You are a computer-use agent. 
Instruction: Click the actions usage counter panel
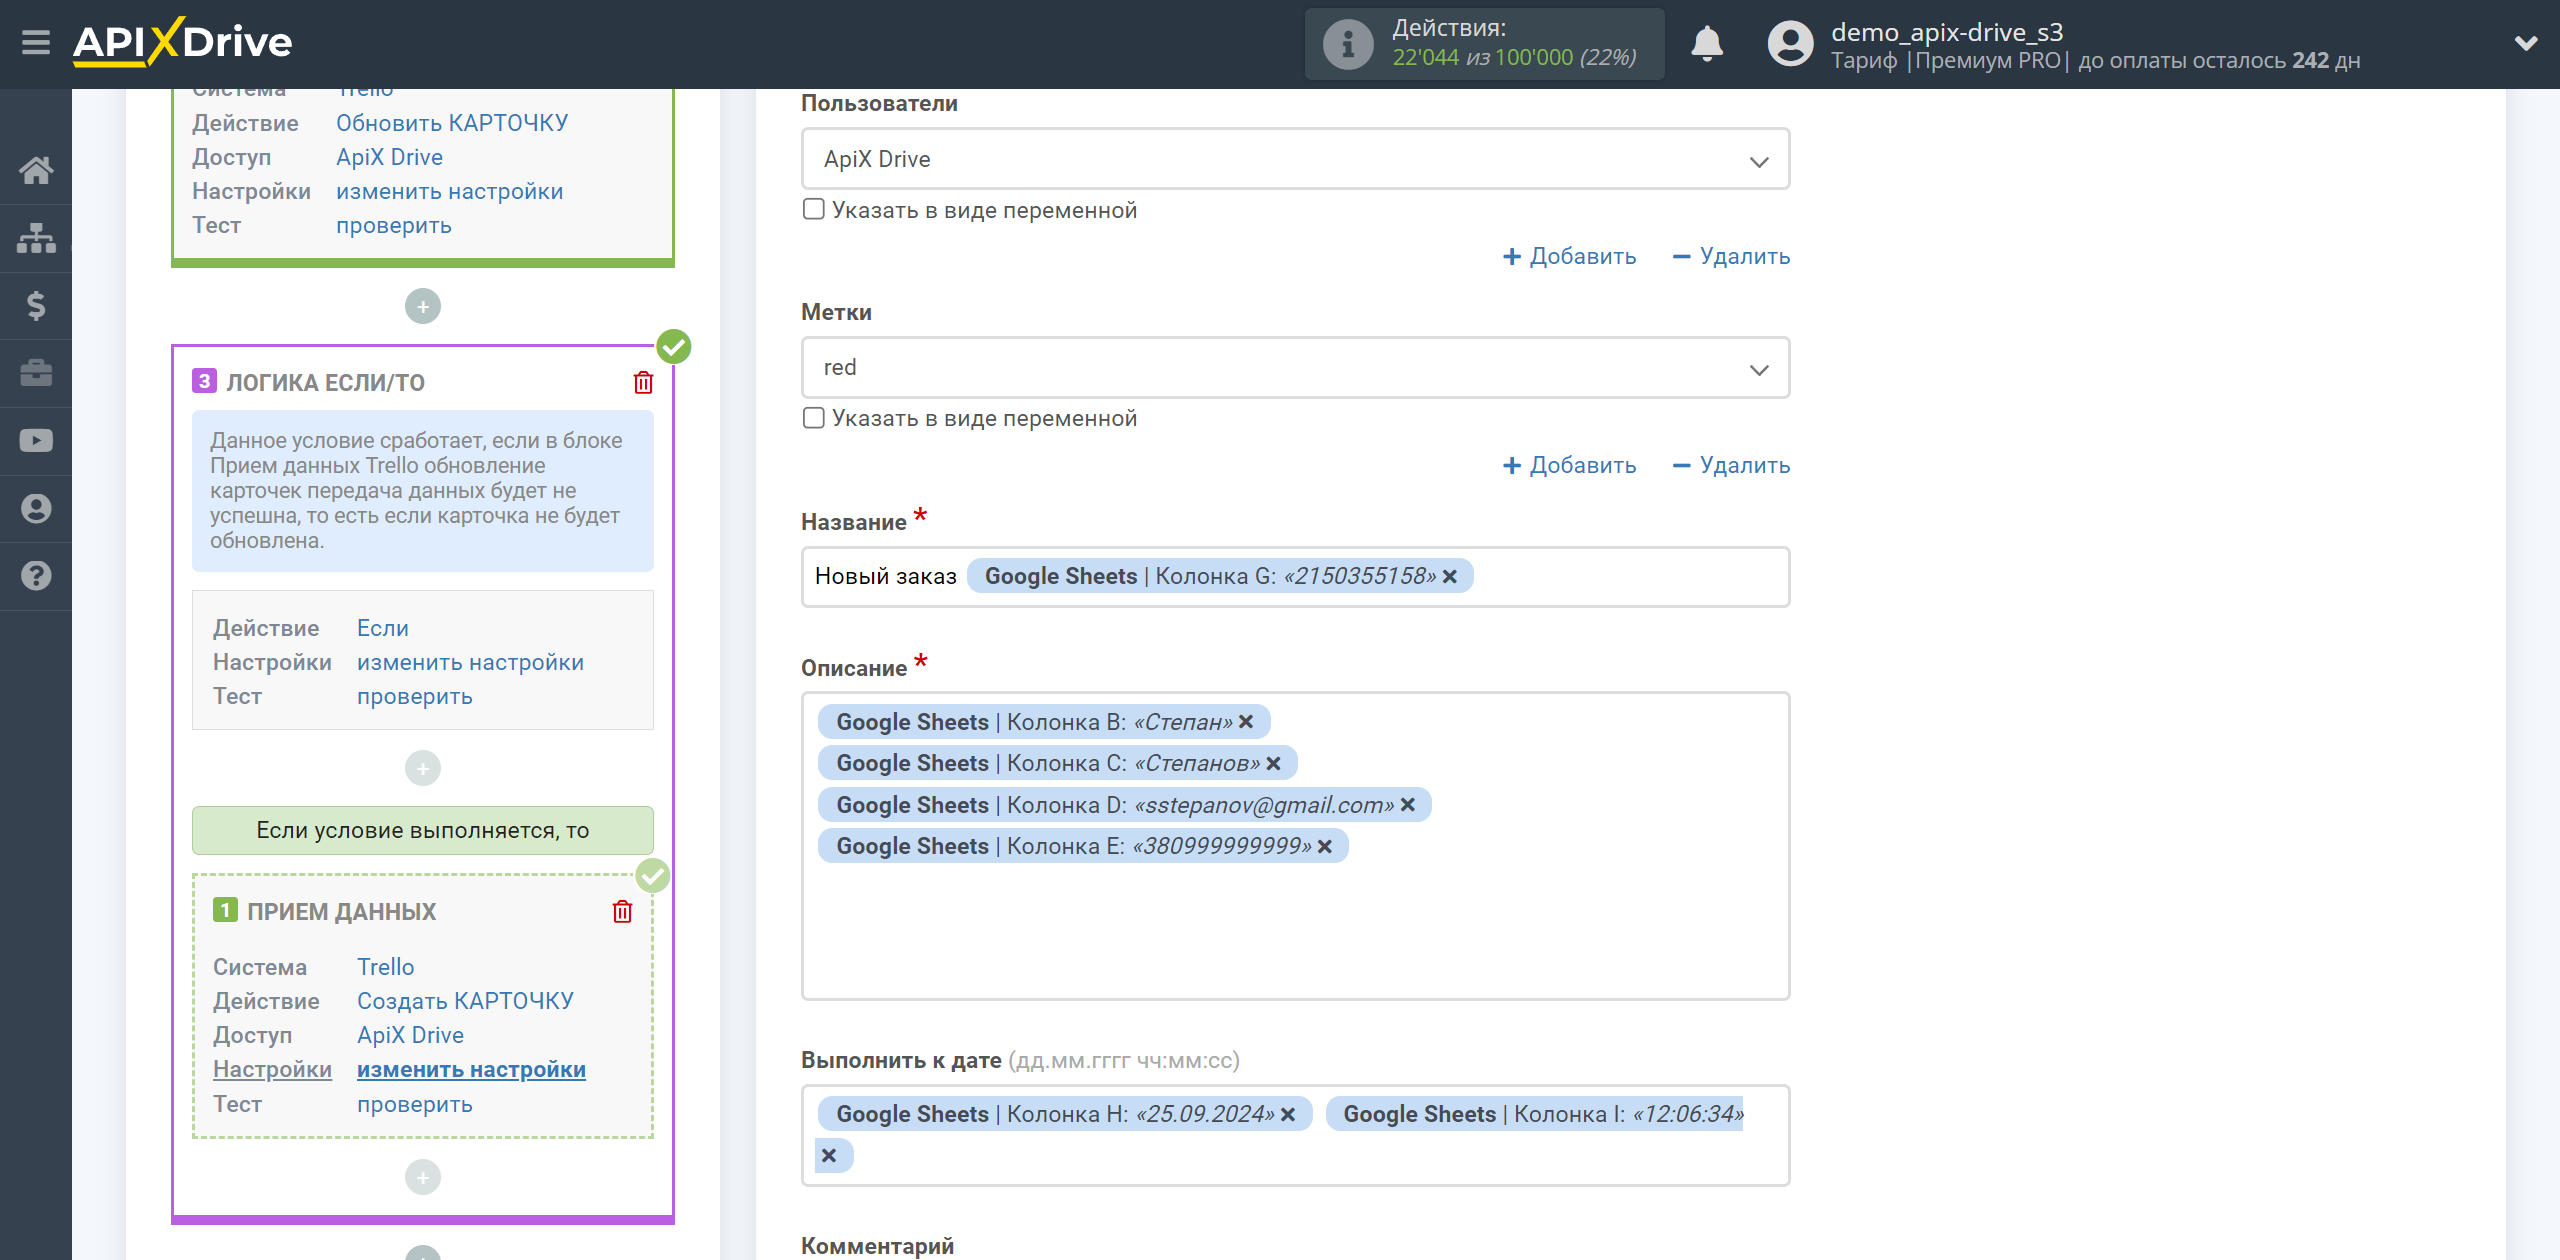point(1484,44)
